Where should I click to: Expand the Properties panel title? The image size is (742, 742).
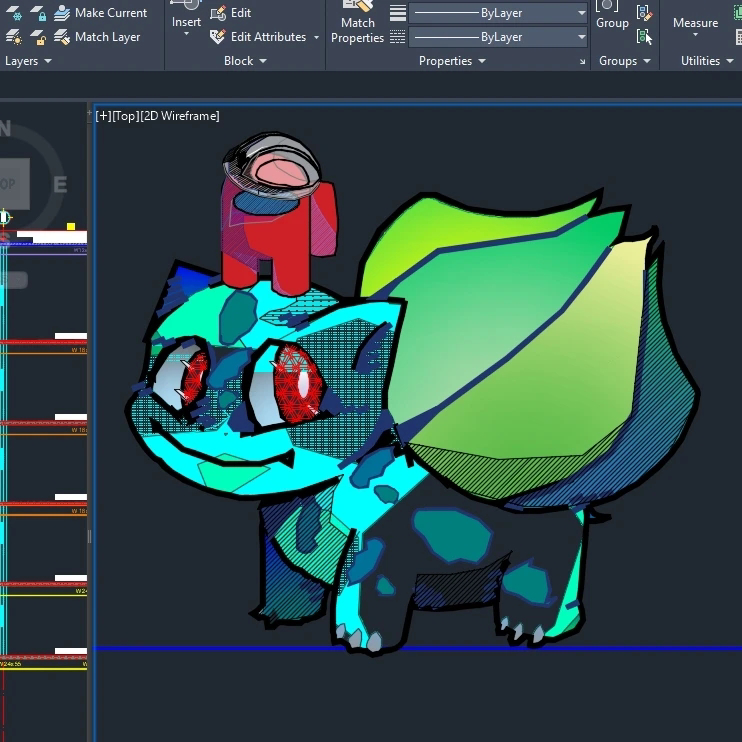[x=452, y=61]
